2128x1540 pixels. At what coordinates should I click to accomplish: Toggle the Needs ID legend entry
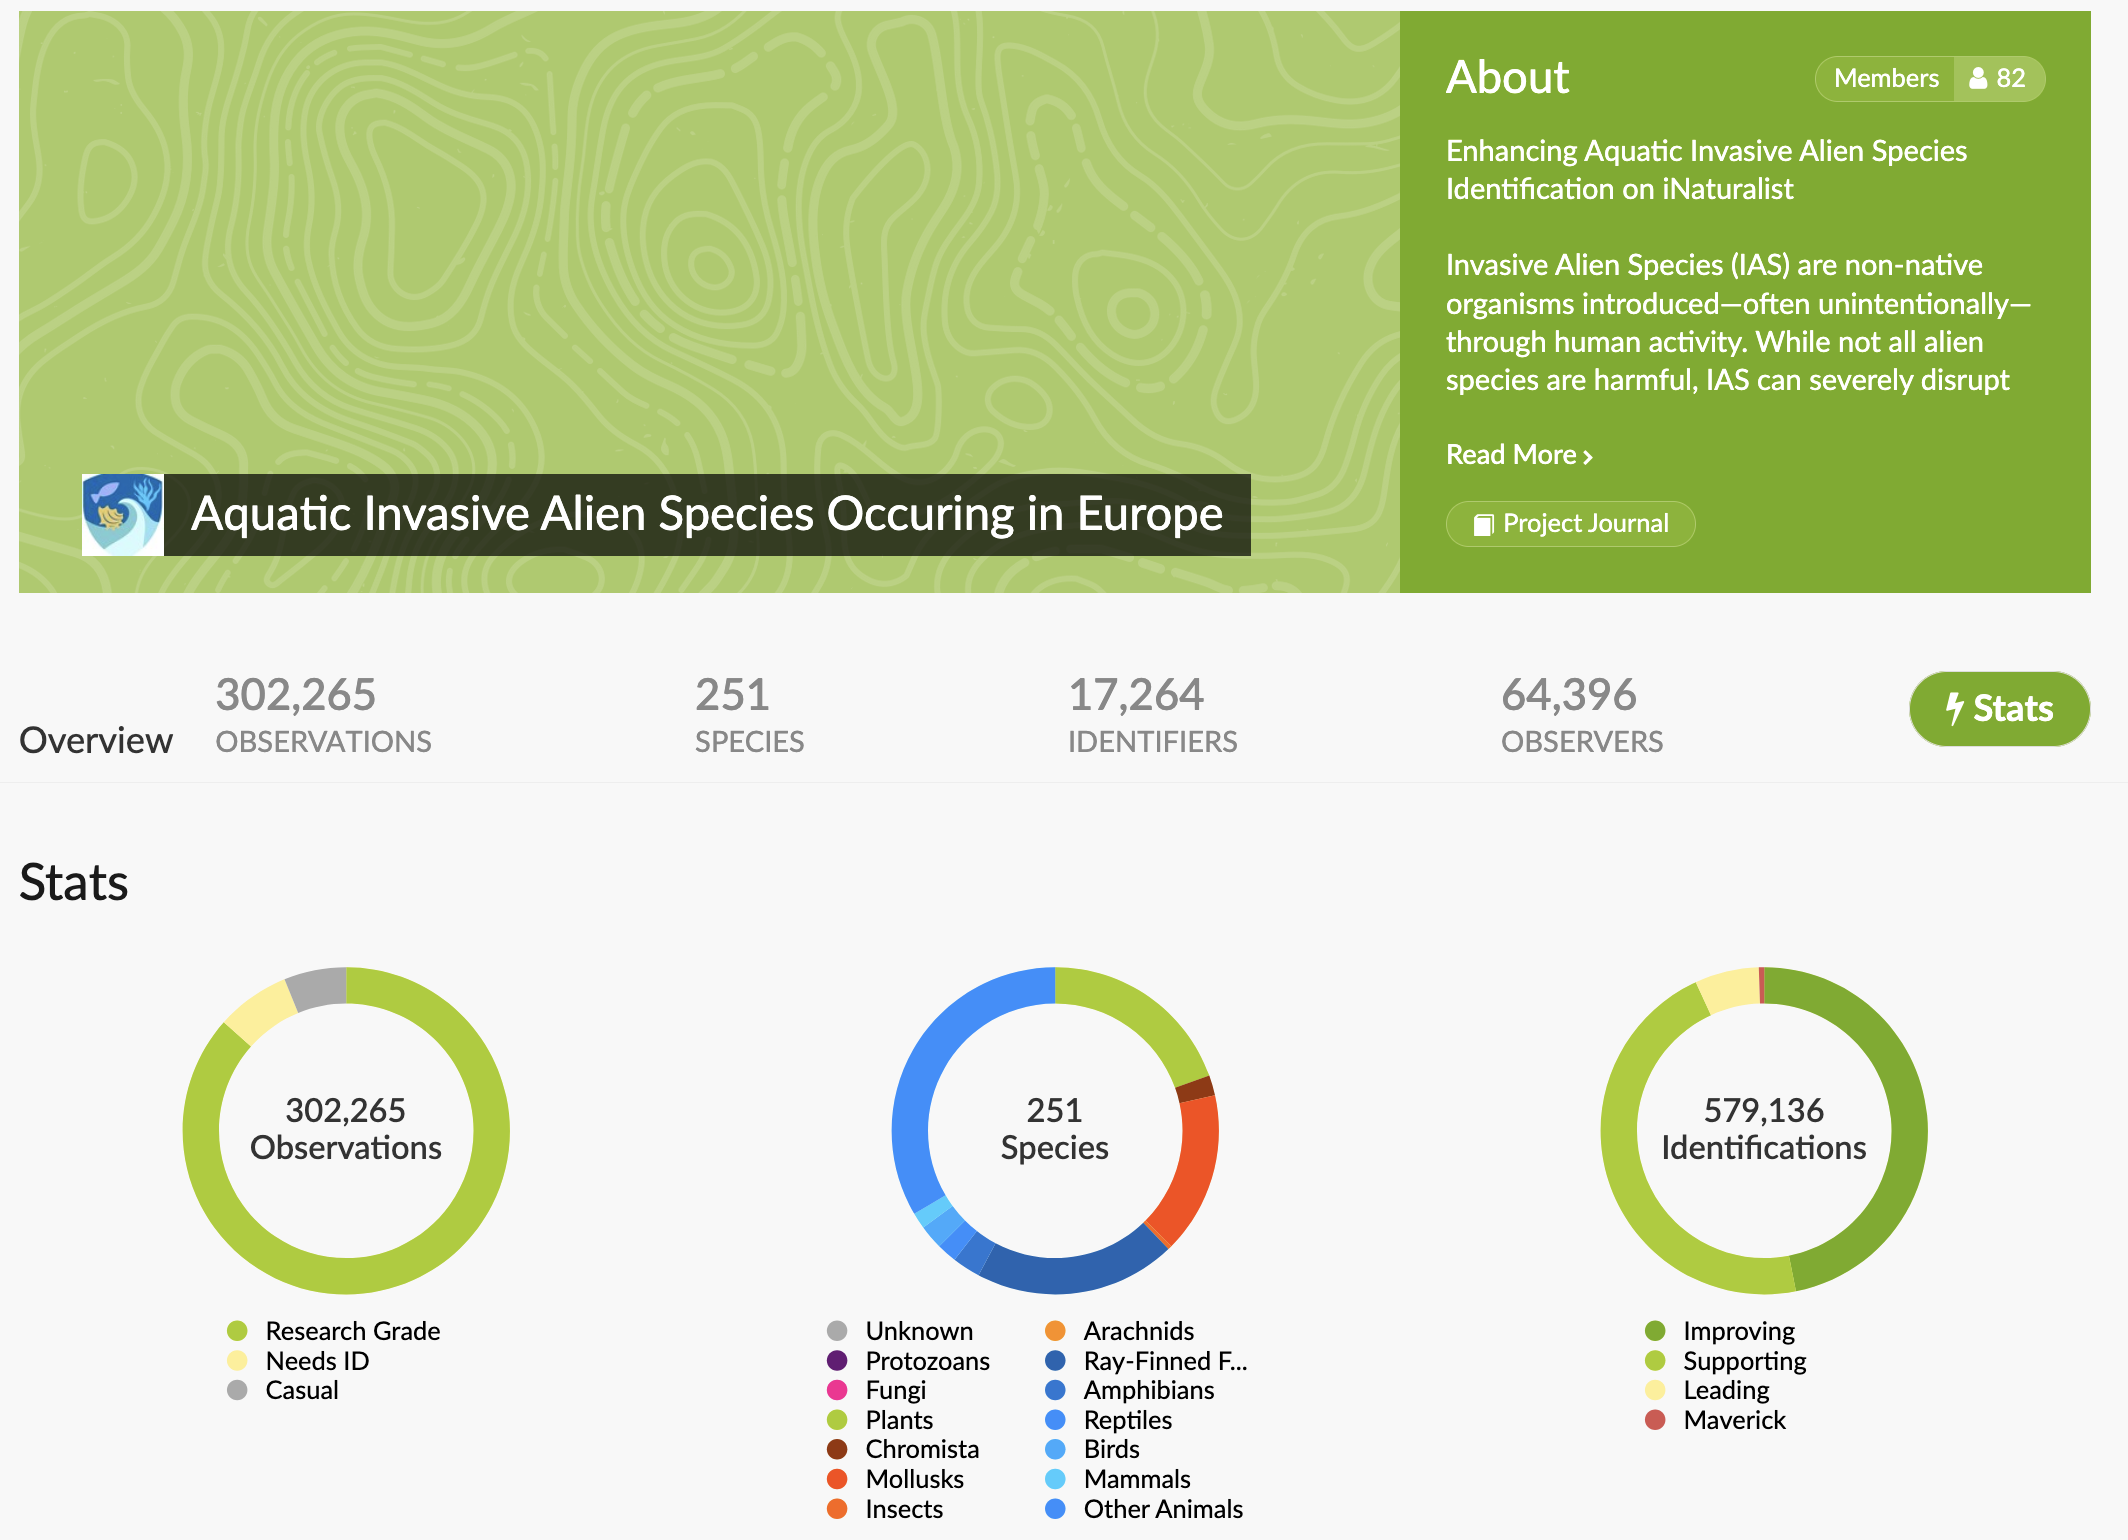click(x=317, y=1361)
